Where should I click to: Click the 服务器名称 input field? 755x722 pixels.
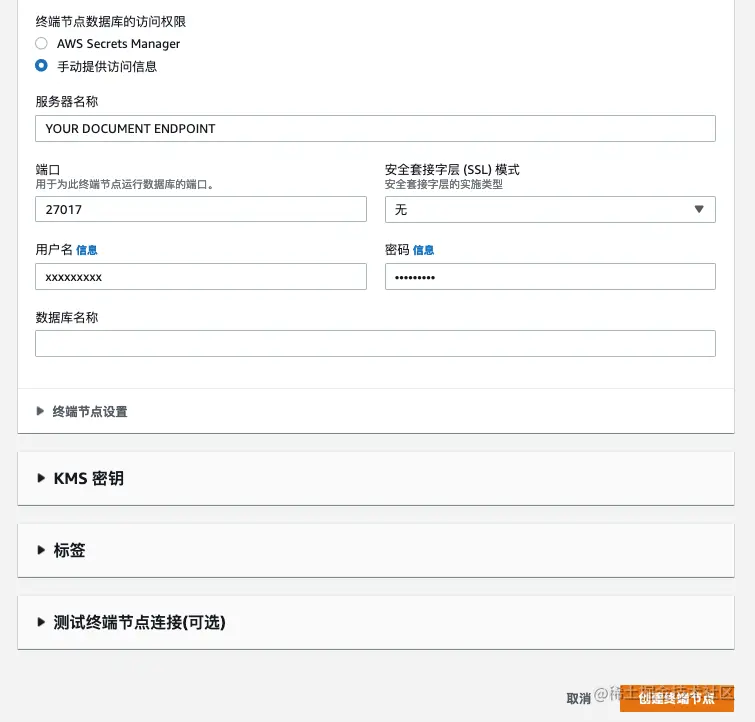[x=375, y=128]
